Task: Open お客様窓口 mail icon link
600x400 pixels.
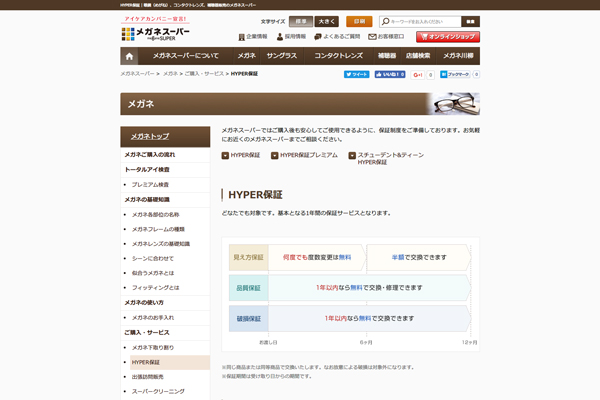Action: pos(386,37)
